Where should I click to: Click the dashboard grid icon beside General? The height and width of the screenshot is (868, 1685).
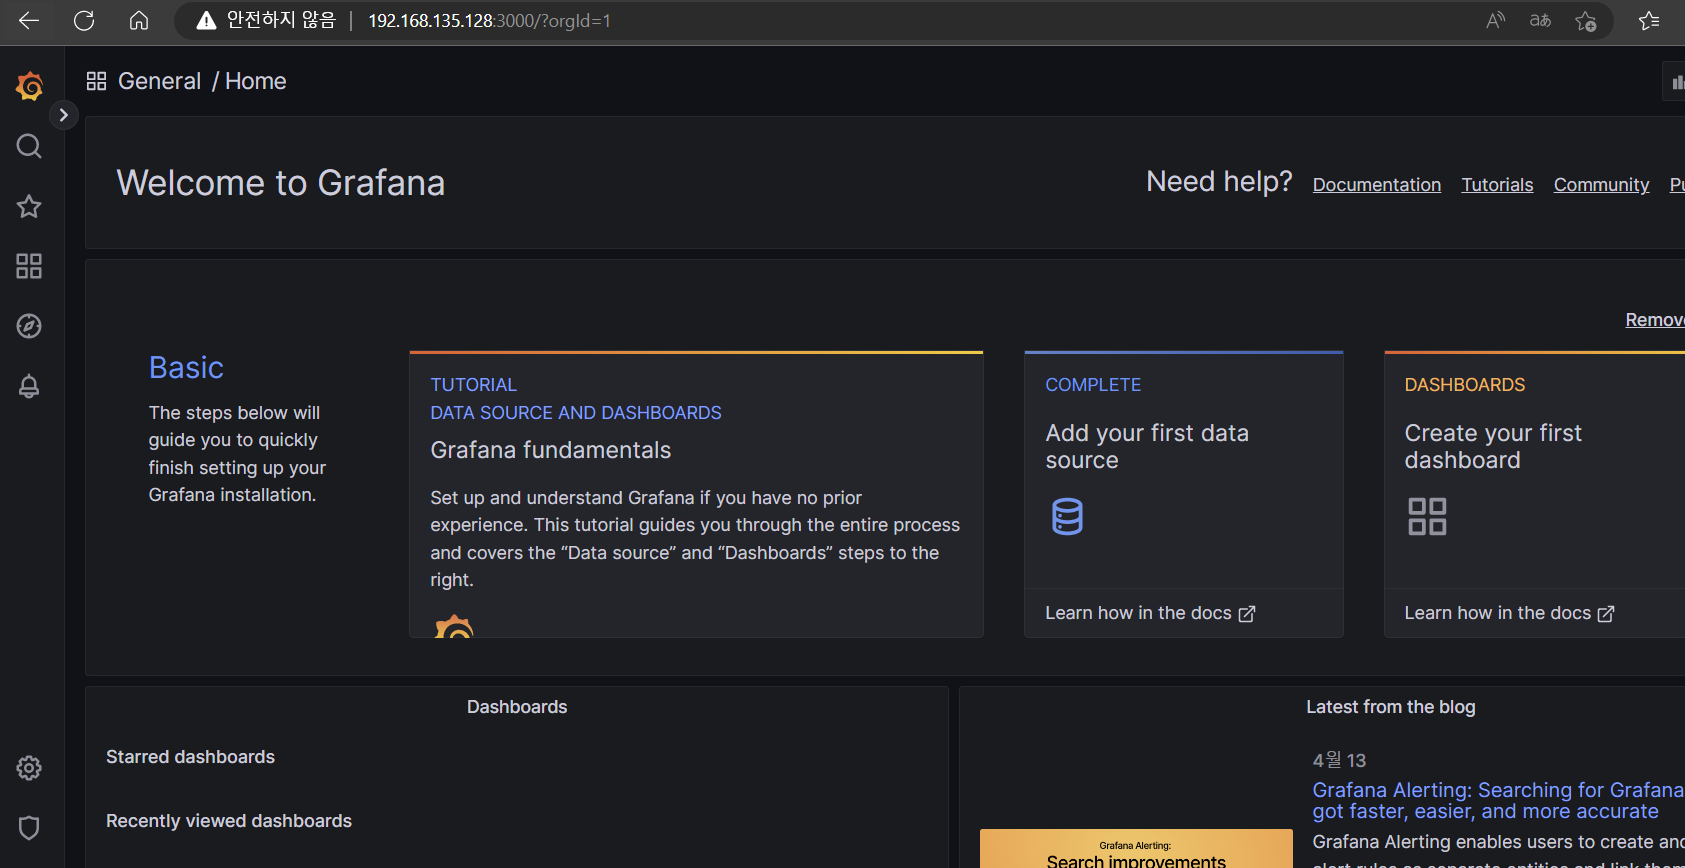pyautogui.click(x=96, y=81)
